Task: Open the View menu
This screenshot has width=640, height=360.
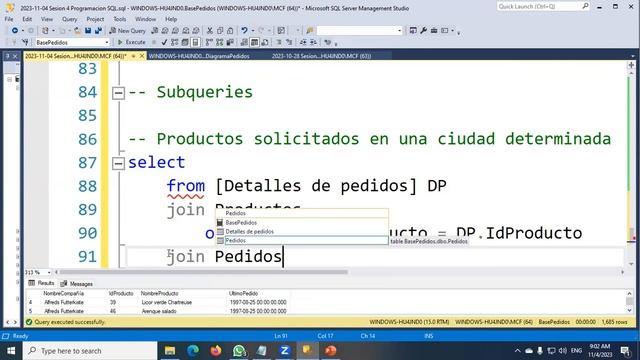Action: coord(47,19)
